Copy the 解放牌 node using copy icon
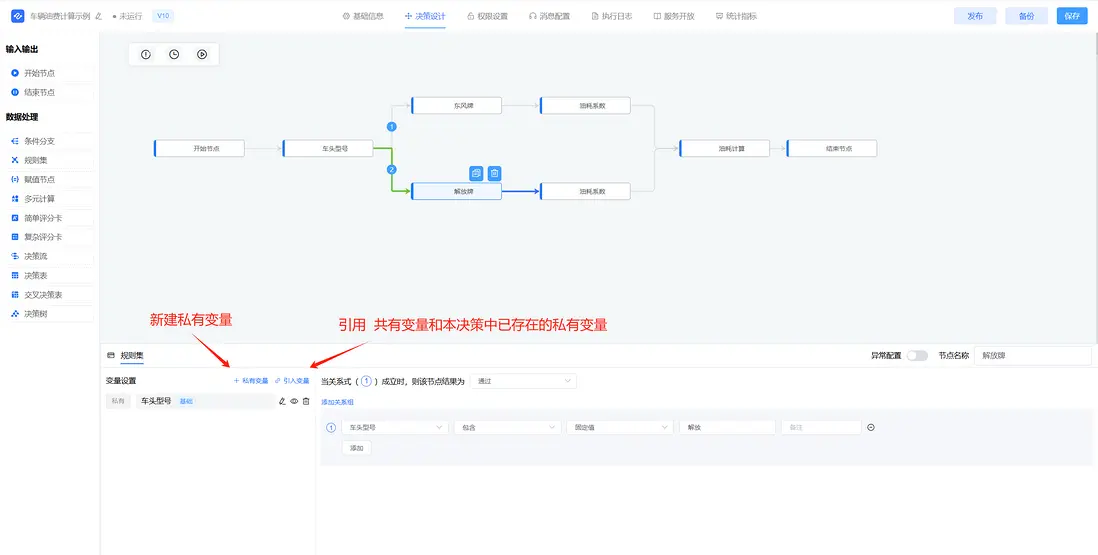Viewport: 1098px width, 555px height. pos(476,173)
